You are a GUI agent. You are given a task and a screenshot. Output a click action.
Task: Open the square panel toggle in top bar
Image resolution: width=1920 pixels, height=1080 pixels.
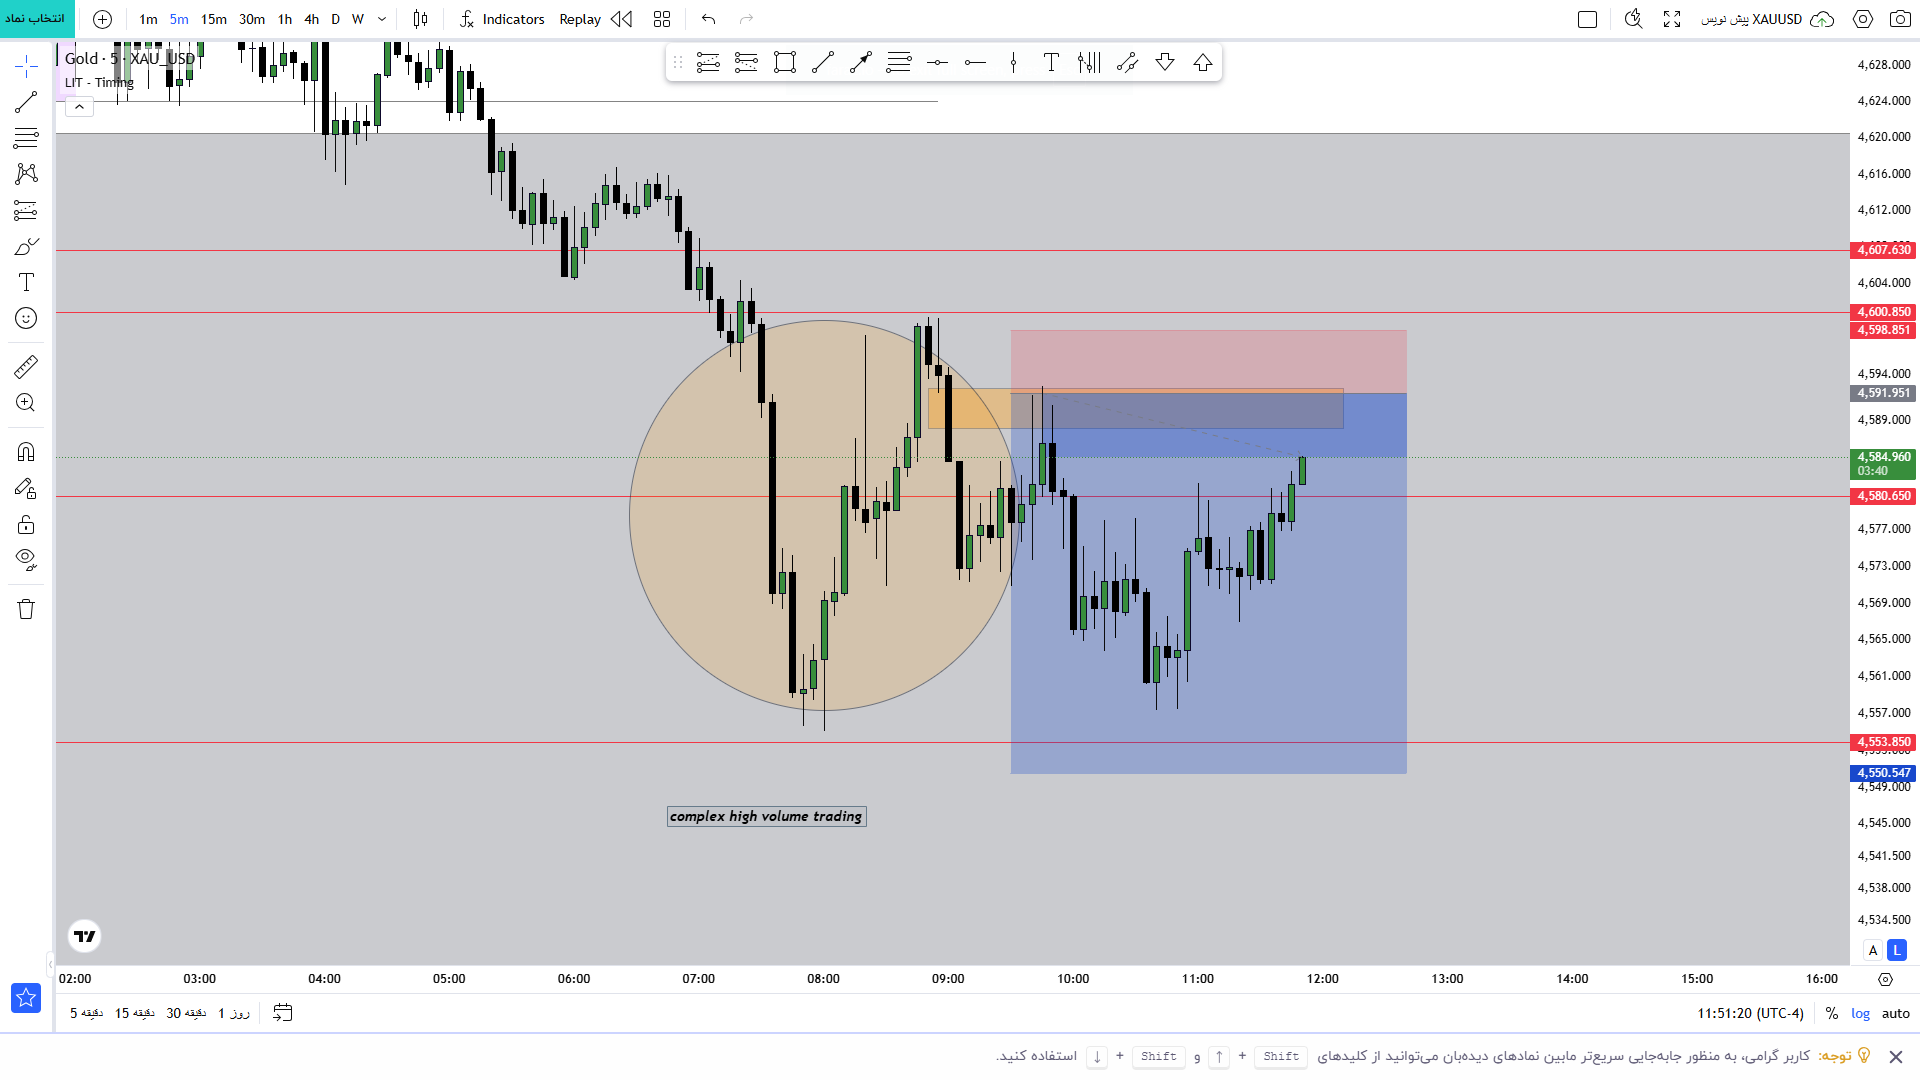pyautogui.click(x=1587, y=19)
